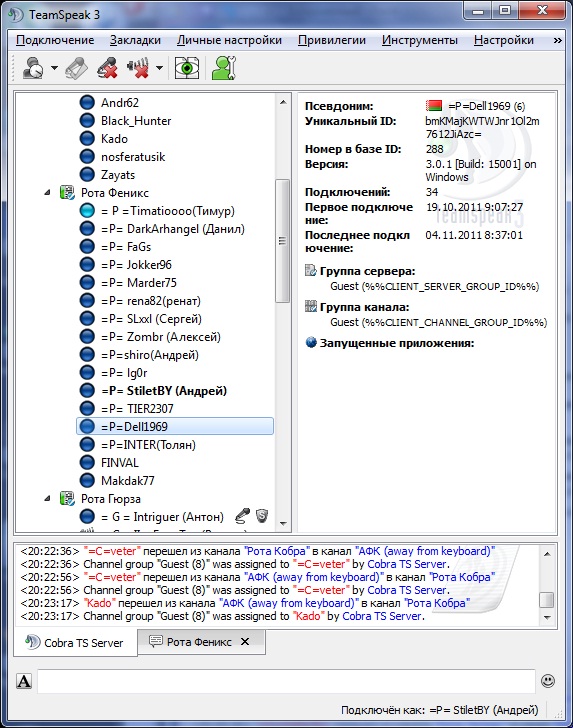Select user Kado in the channel tree
Image resolution: width=573 pixels, height=728 pixels.
pyautogui.click(x=114, y=139)
